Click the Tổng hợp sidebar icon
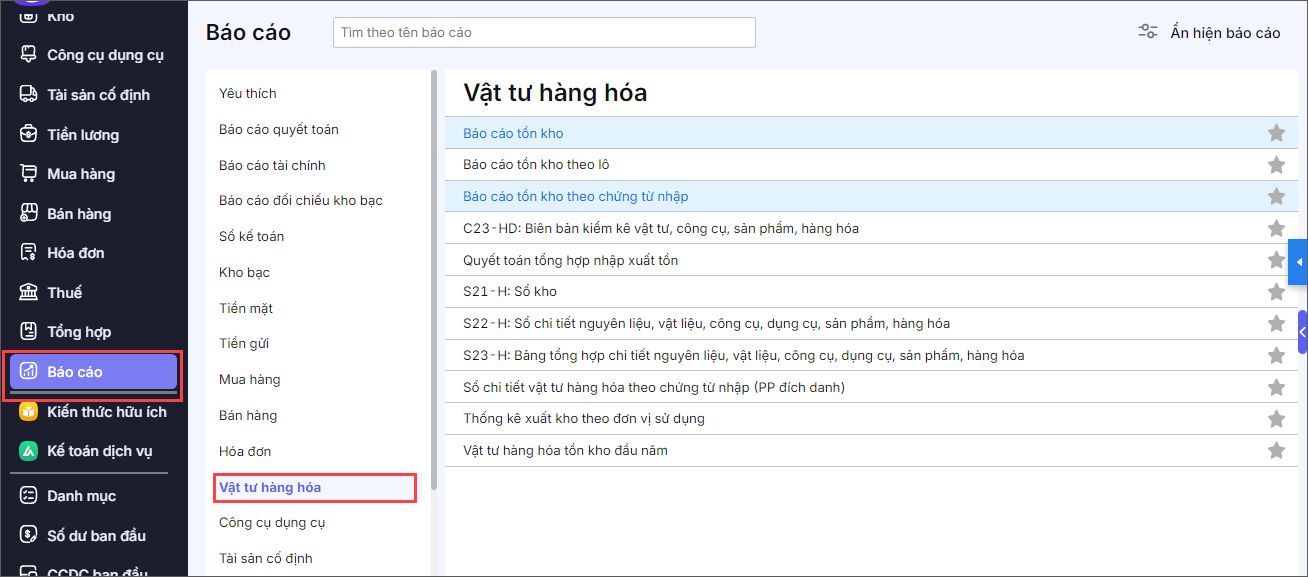Image resolution: width=1308 pixels, height=577 pixels. click(29, 331)
